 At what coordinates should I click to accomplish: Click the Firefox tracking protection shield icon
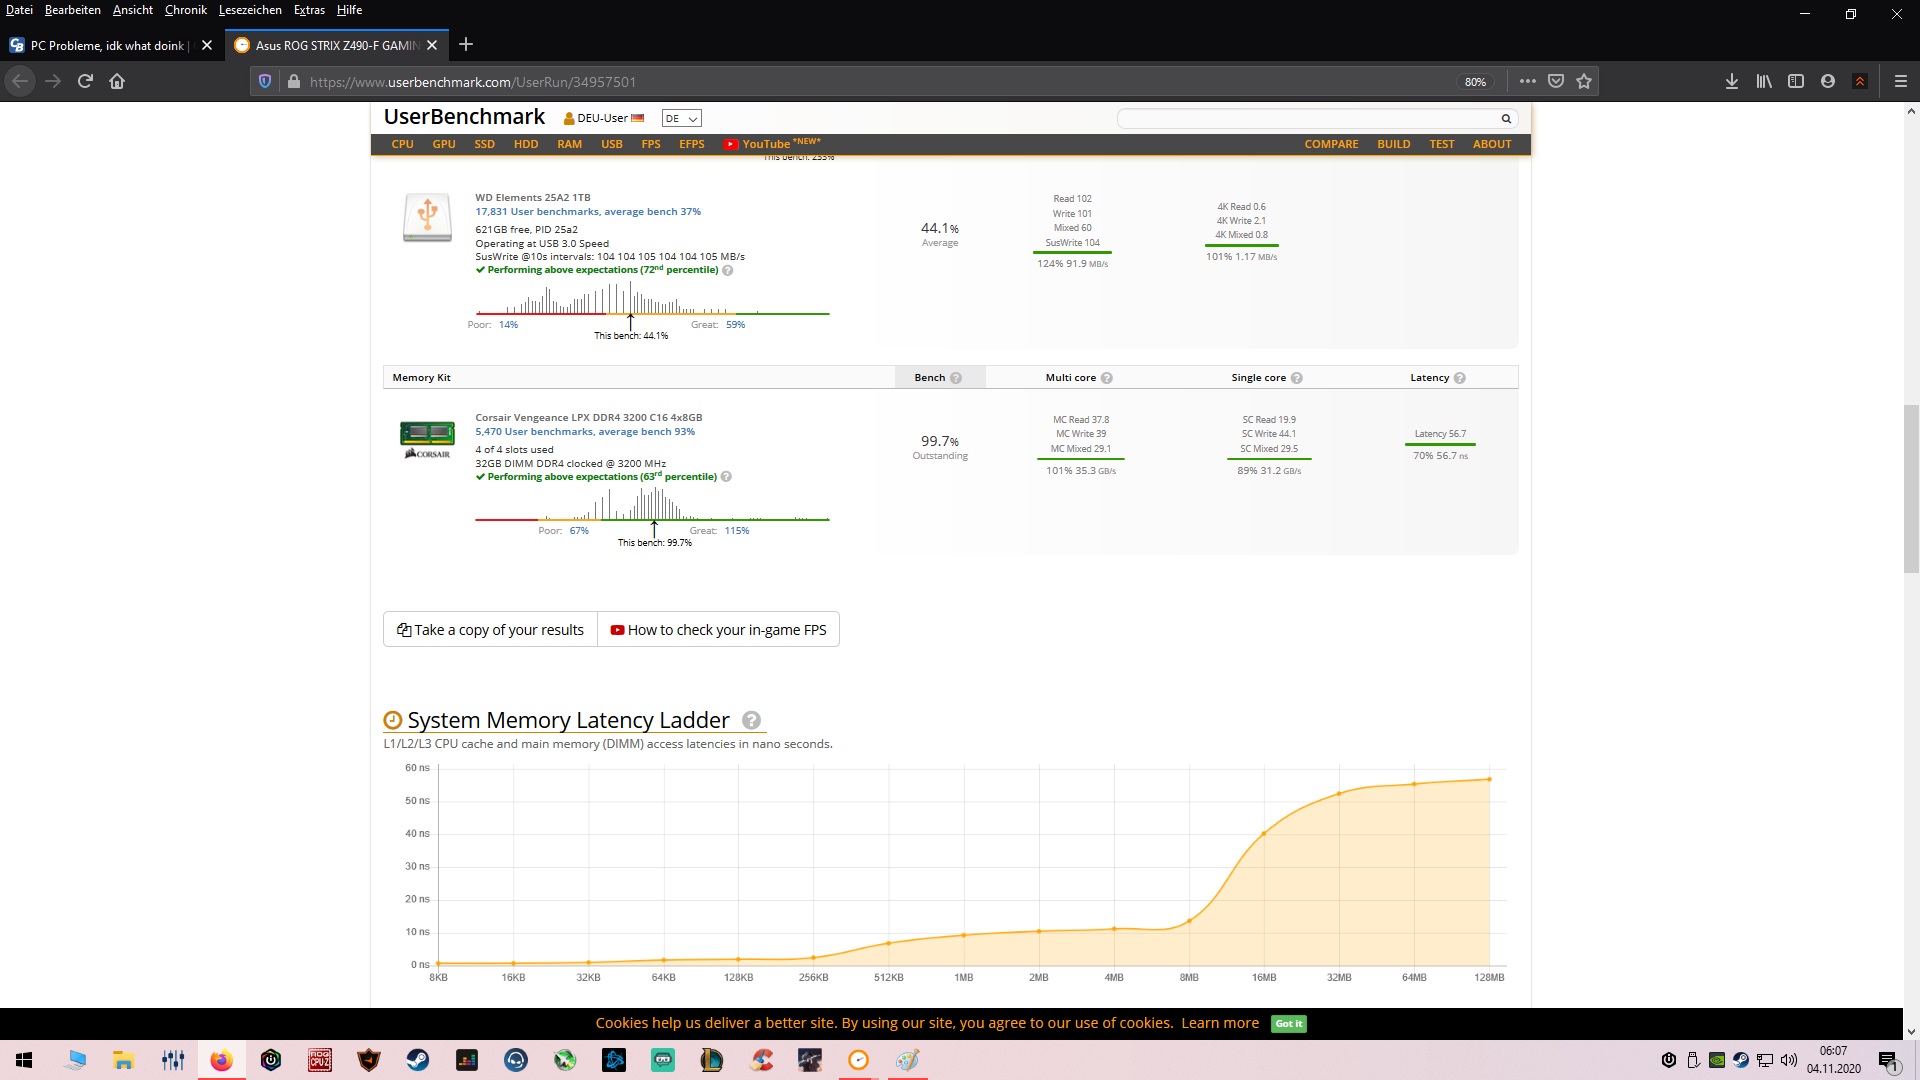coord(265,82)
